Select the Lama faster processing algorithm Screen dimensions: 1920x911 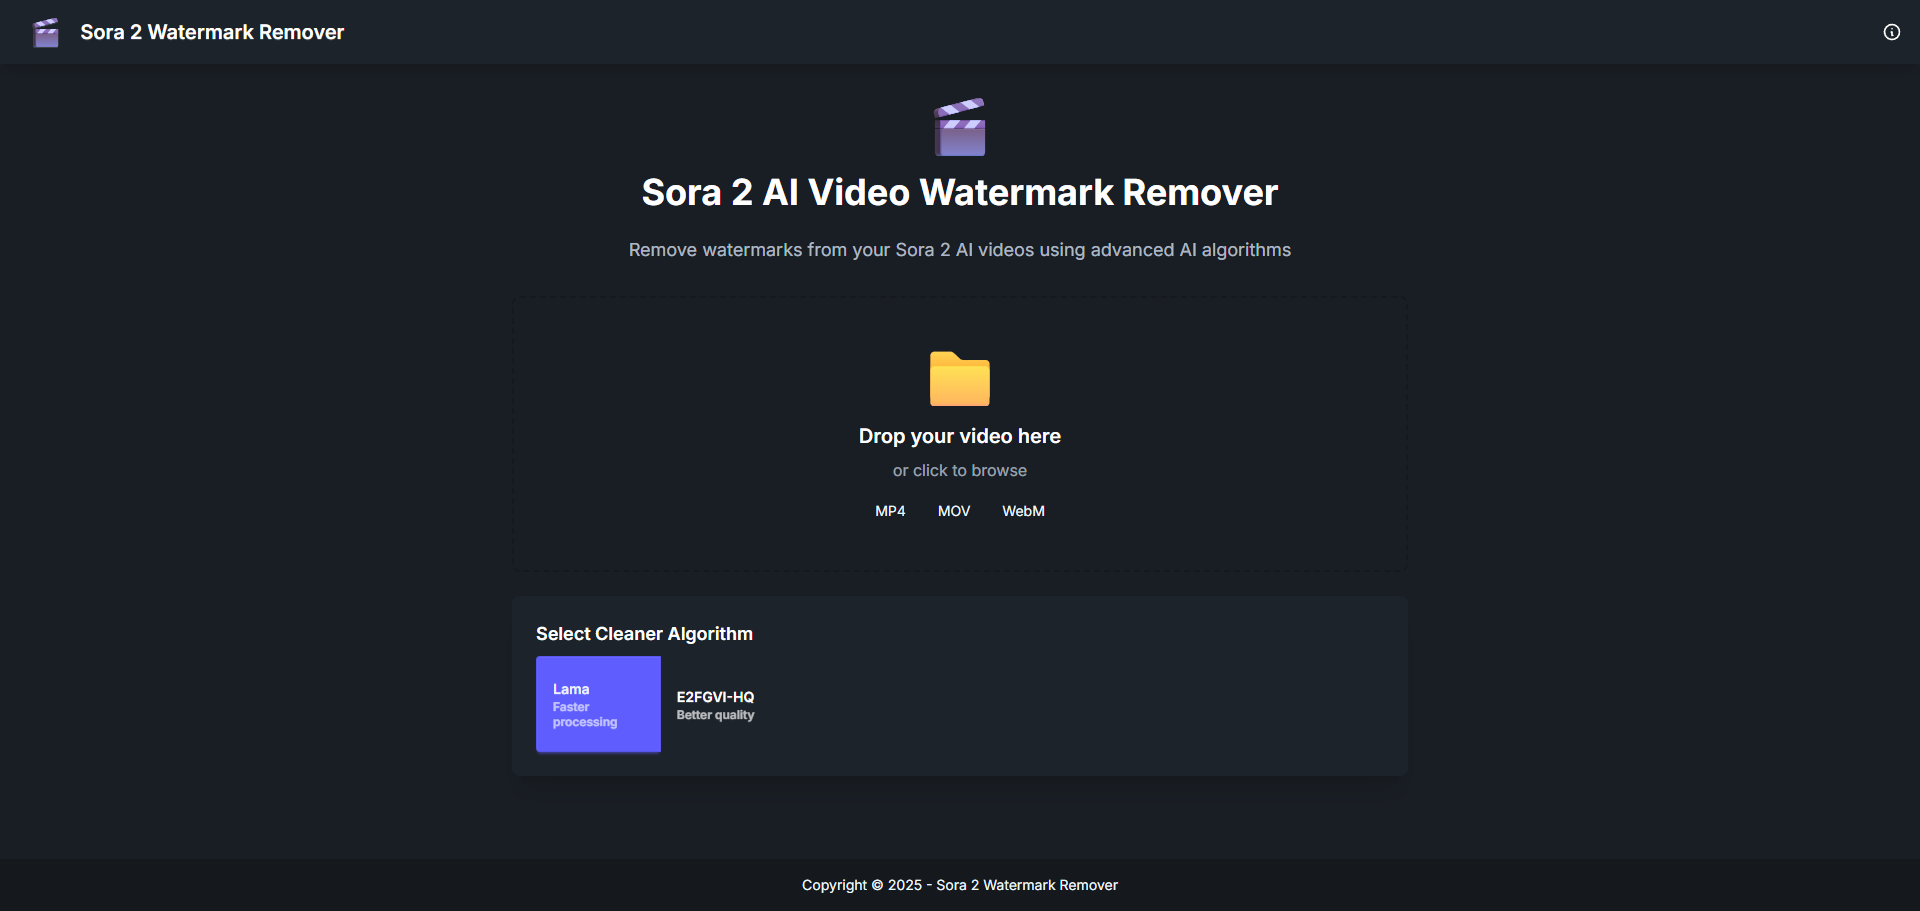(598, 704)
